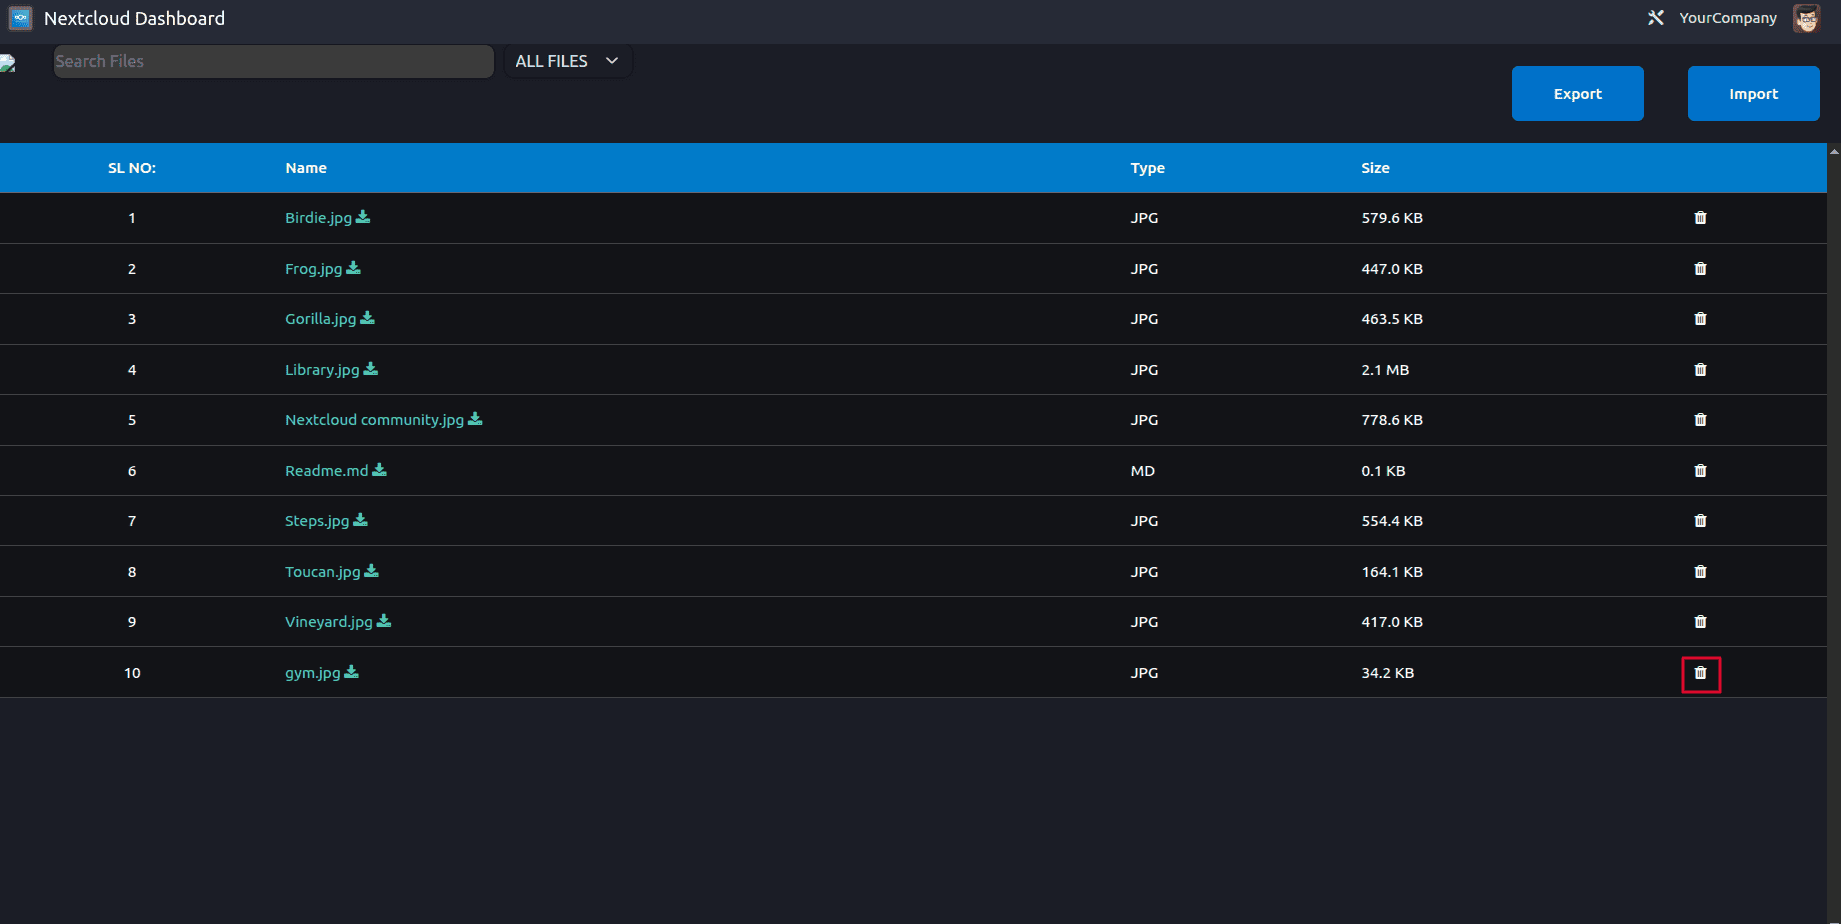
Task: Download Nextcloud community.jpg via its download icon
Action: pyautogui.click(x=475, y=419)
